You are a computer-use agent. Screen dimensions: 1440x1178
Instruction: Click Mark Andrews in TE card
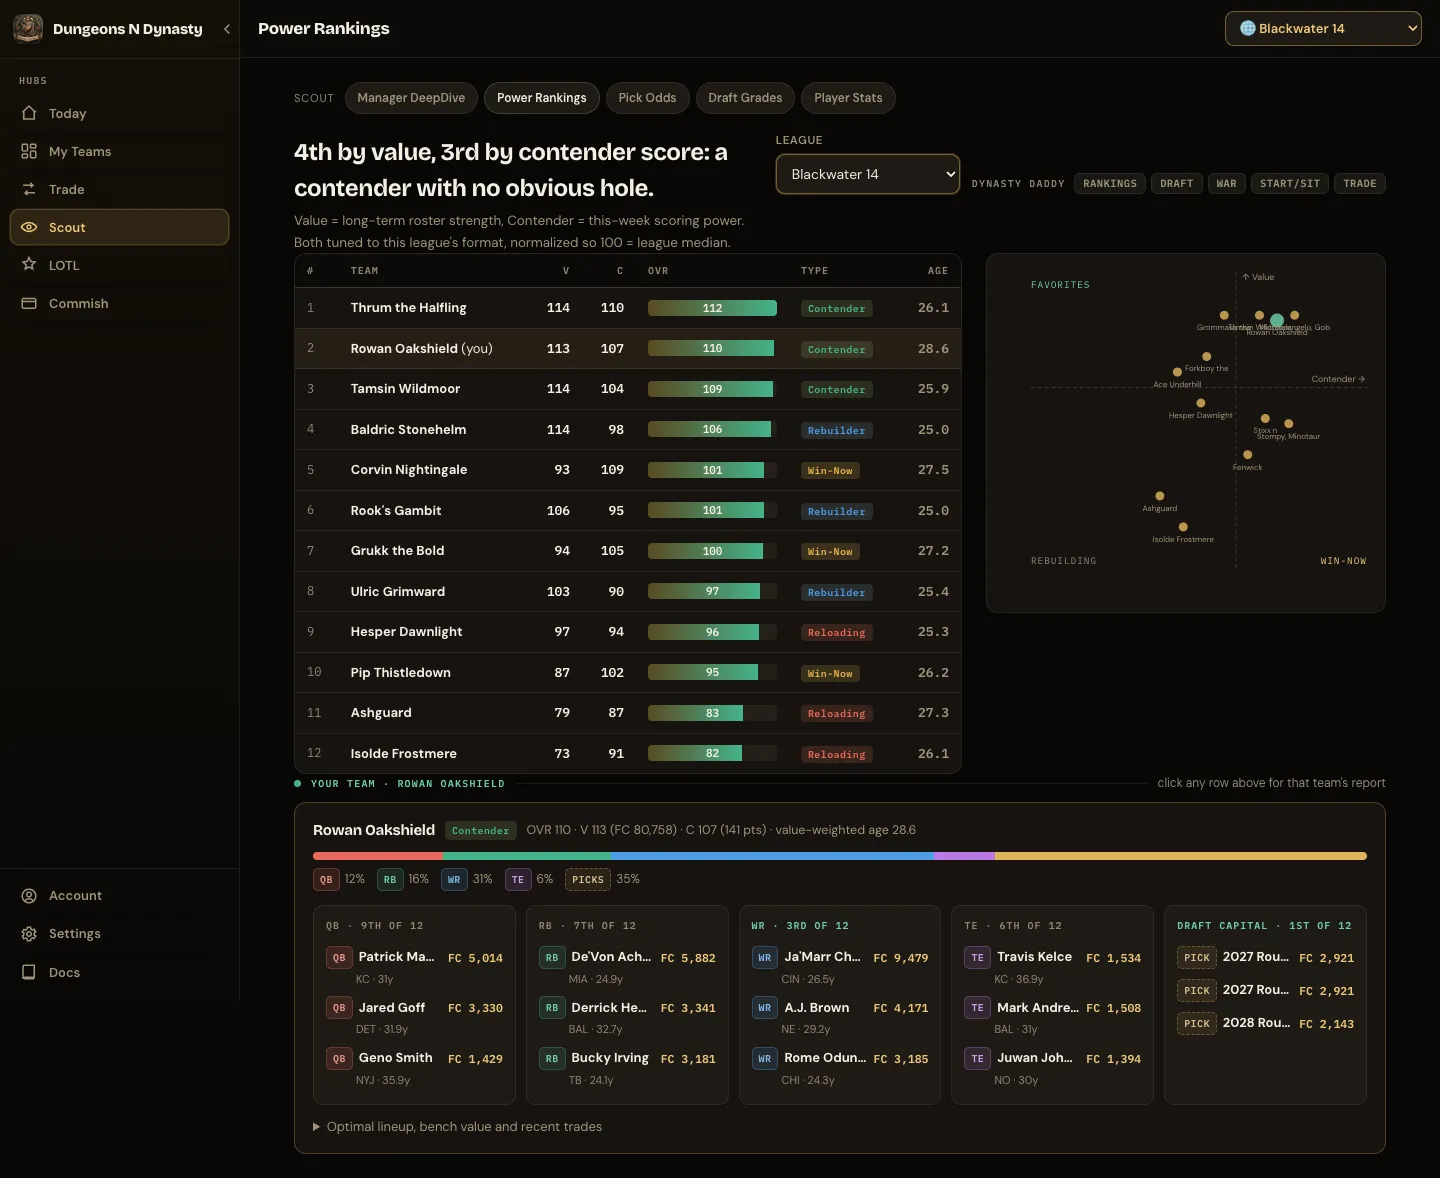pos(1037,1008)
